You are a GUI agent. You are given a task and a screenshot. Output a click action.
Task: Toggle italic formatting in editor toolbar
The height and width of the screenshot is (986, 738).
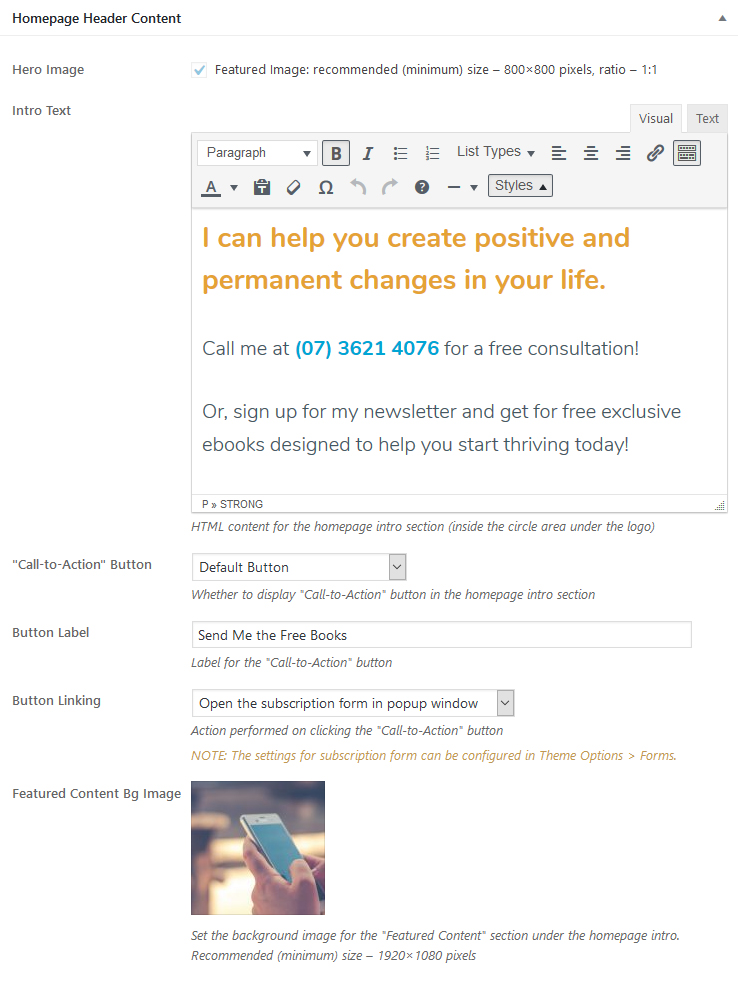coord(368,153)
